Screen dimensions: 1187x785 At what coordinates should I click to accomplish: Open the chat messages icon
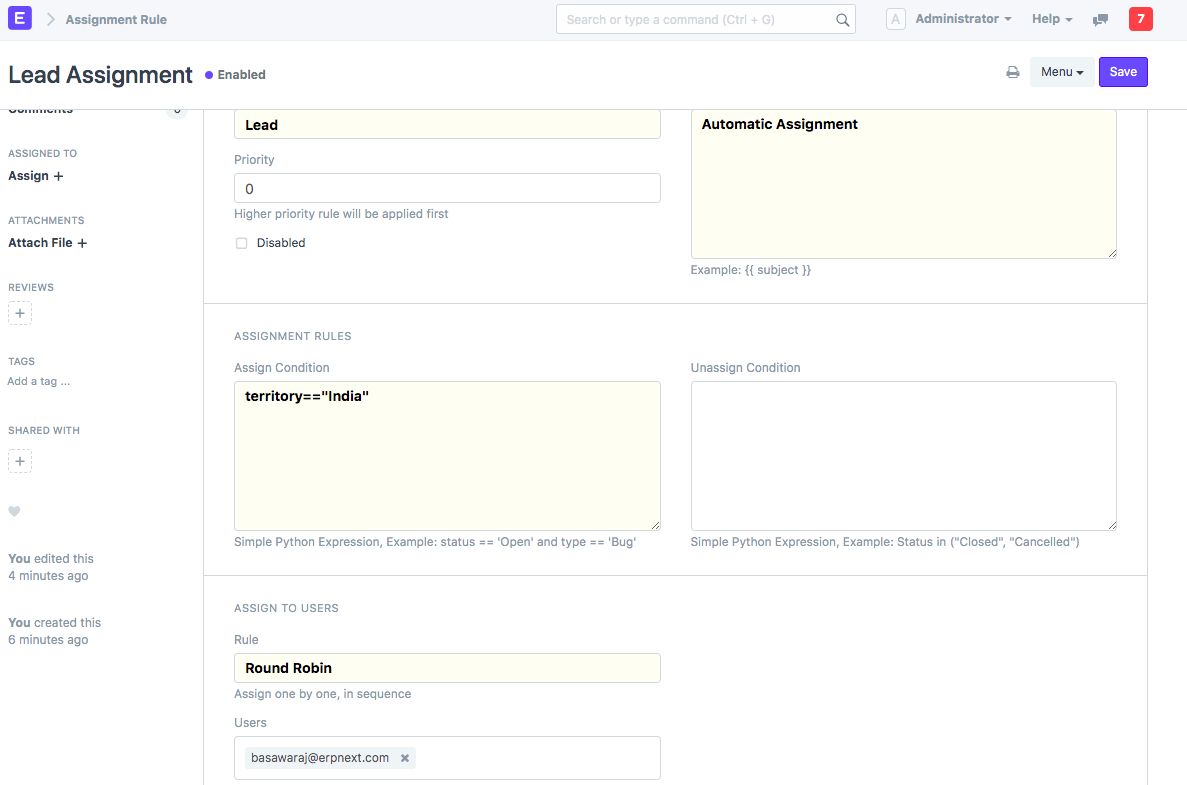(x=1101, y=20)
